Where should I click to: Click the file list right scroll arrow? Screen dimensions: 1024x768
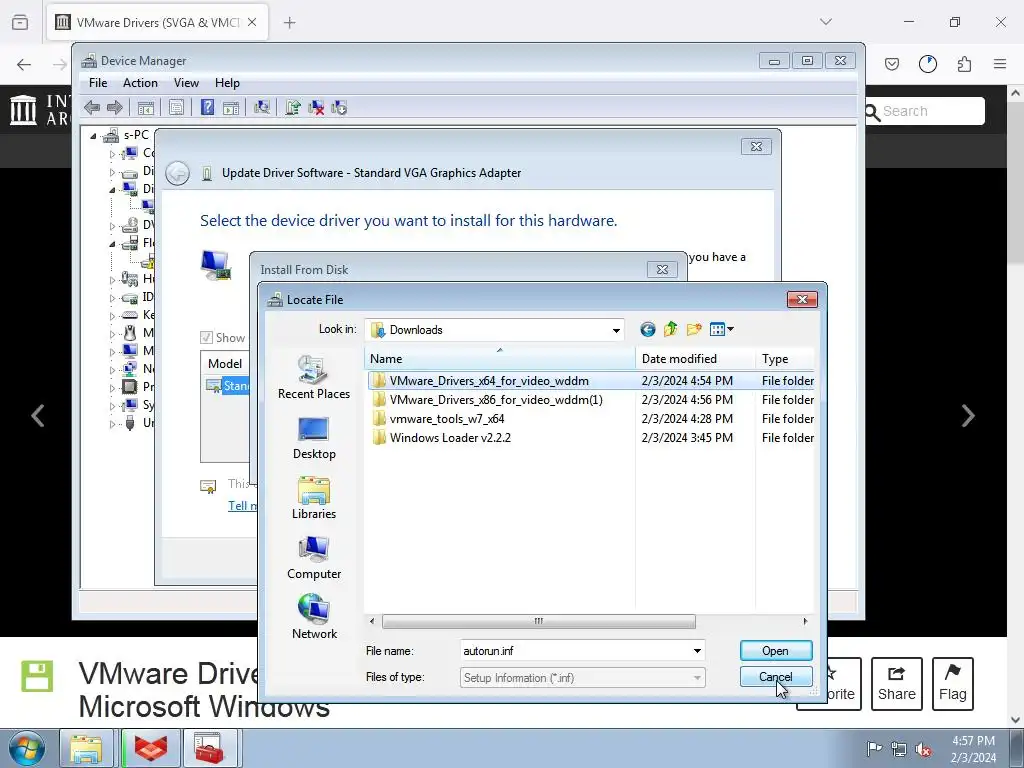point(805,621)
